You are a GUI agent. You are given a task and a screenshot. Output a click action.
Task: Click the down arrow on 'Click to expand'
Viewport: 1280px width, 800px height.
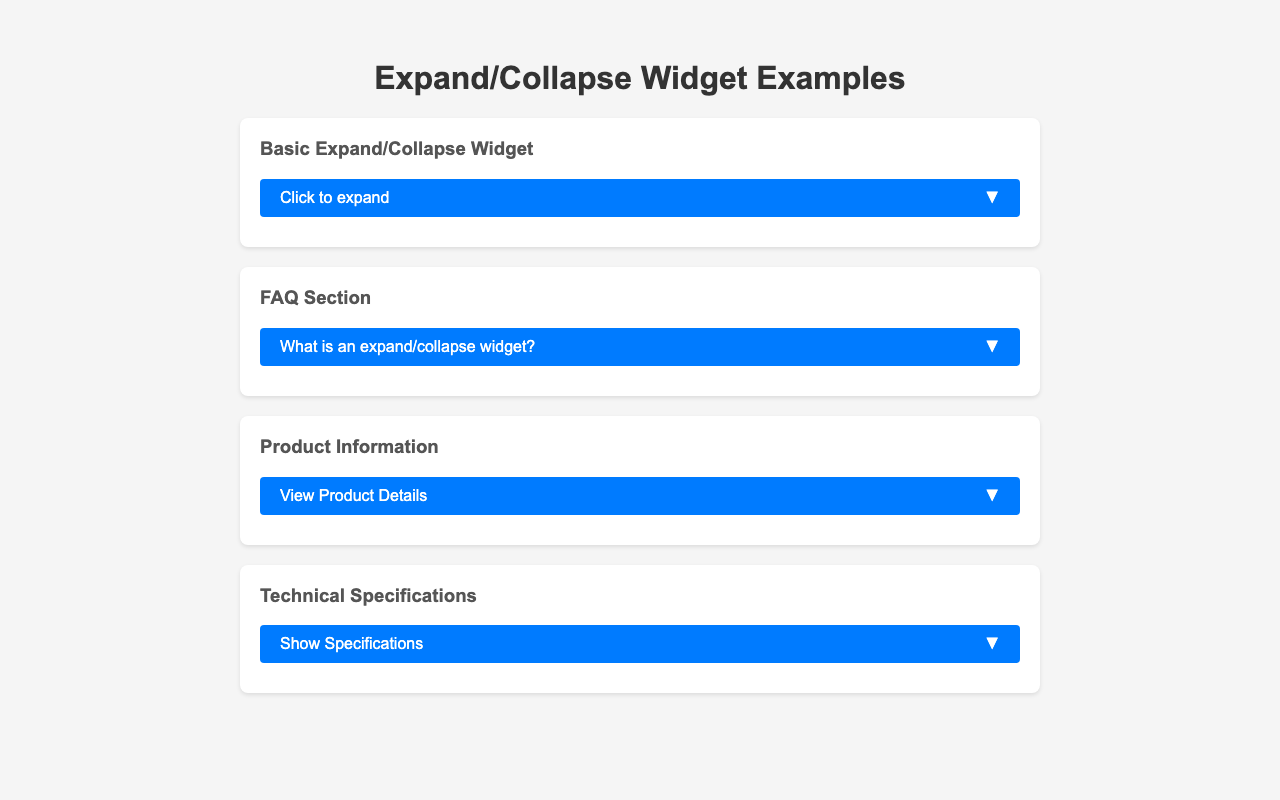tap(992, 197)
